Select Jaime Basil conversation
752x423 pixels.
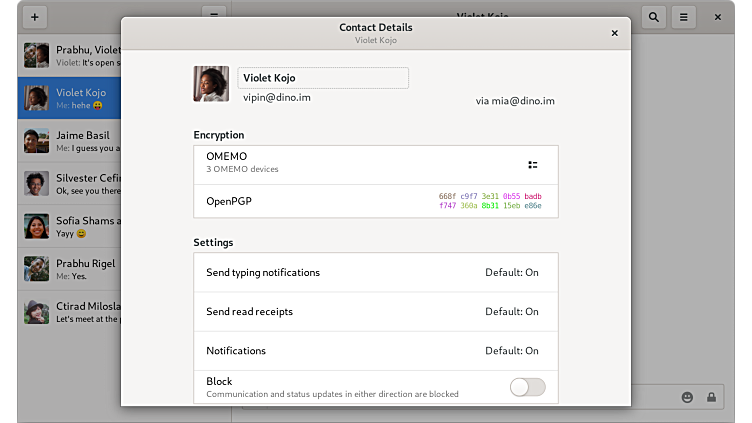[x=70, y=142]
